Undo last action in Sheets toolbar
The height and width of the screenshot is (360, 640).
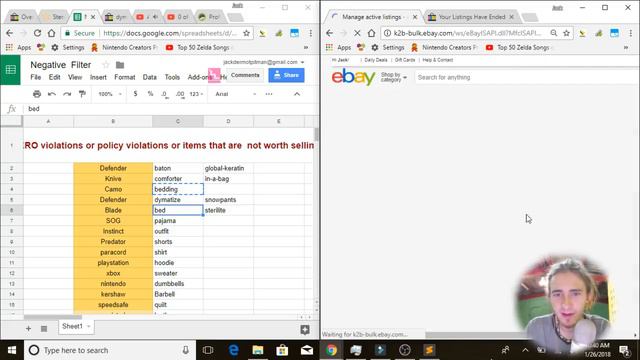click(x=52, y=94)
